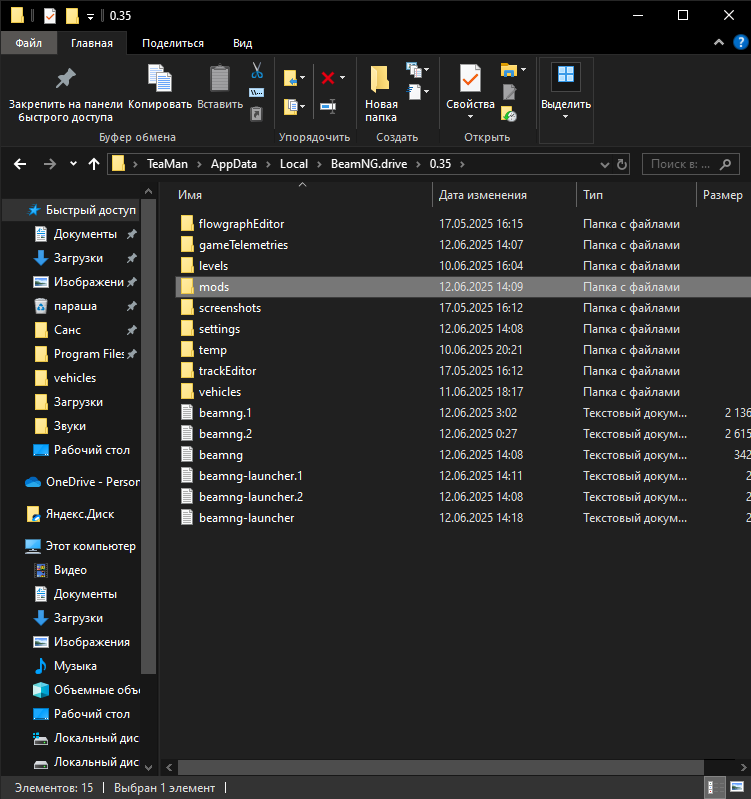Click the Copy path icon below scissors
Viewport: 751px width, 799px height.
tap(256, 93)
